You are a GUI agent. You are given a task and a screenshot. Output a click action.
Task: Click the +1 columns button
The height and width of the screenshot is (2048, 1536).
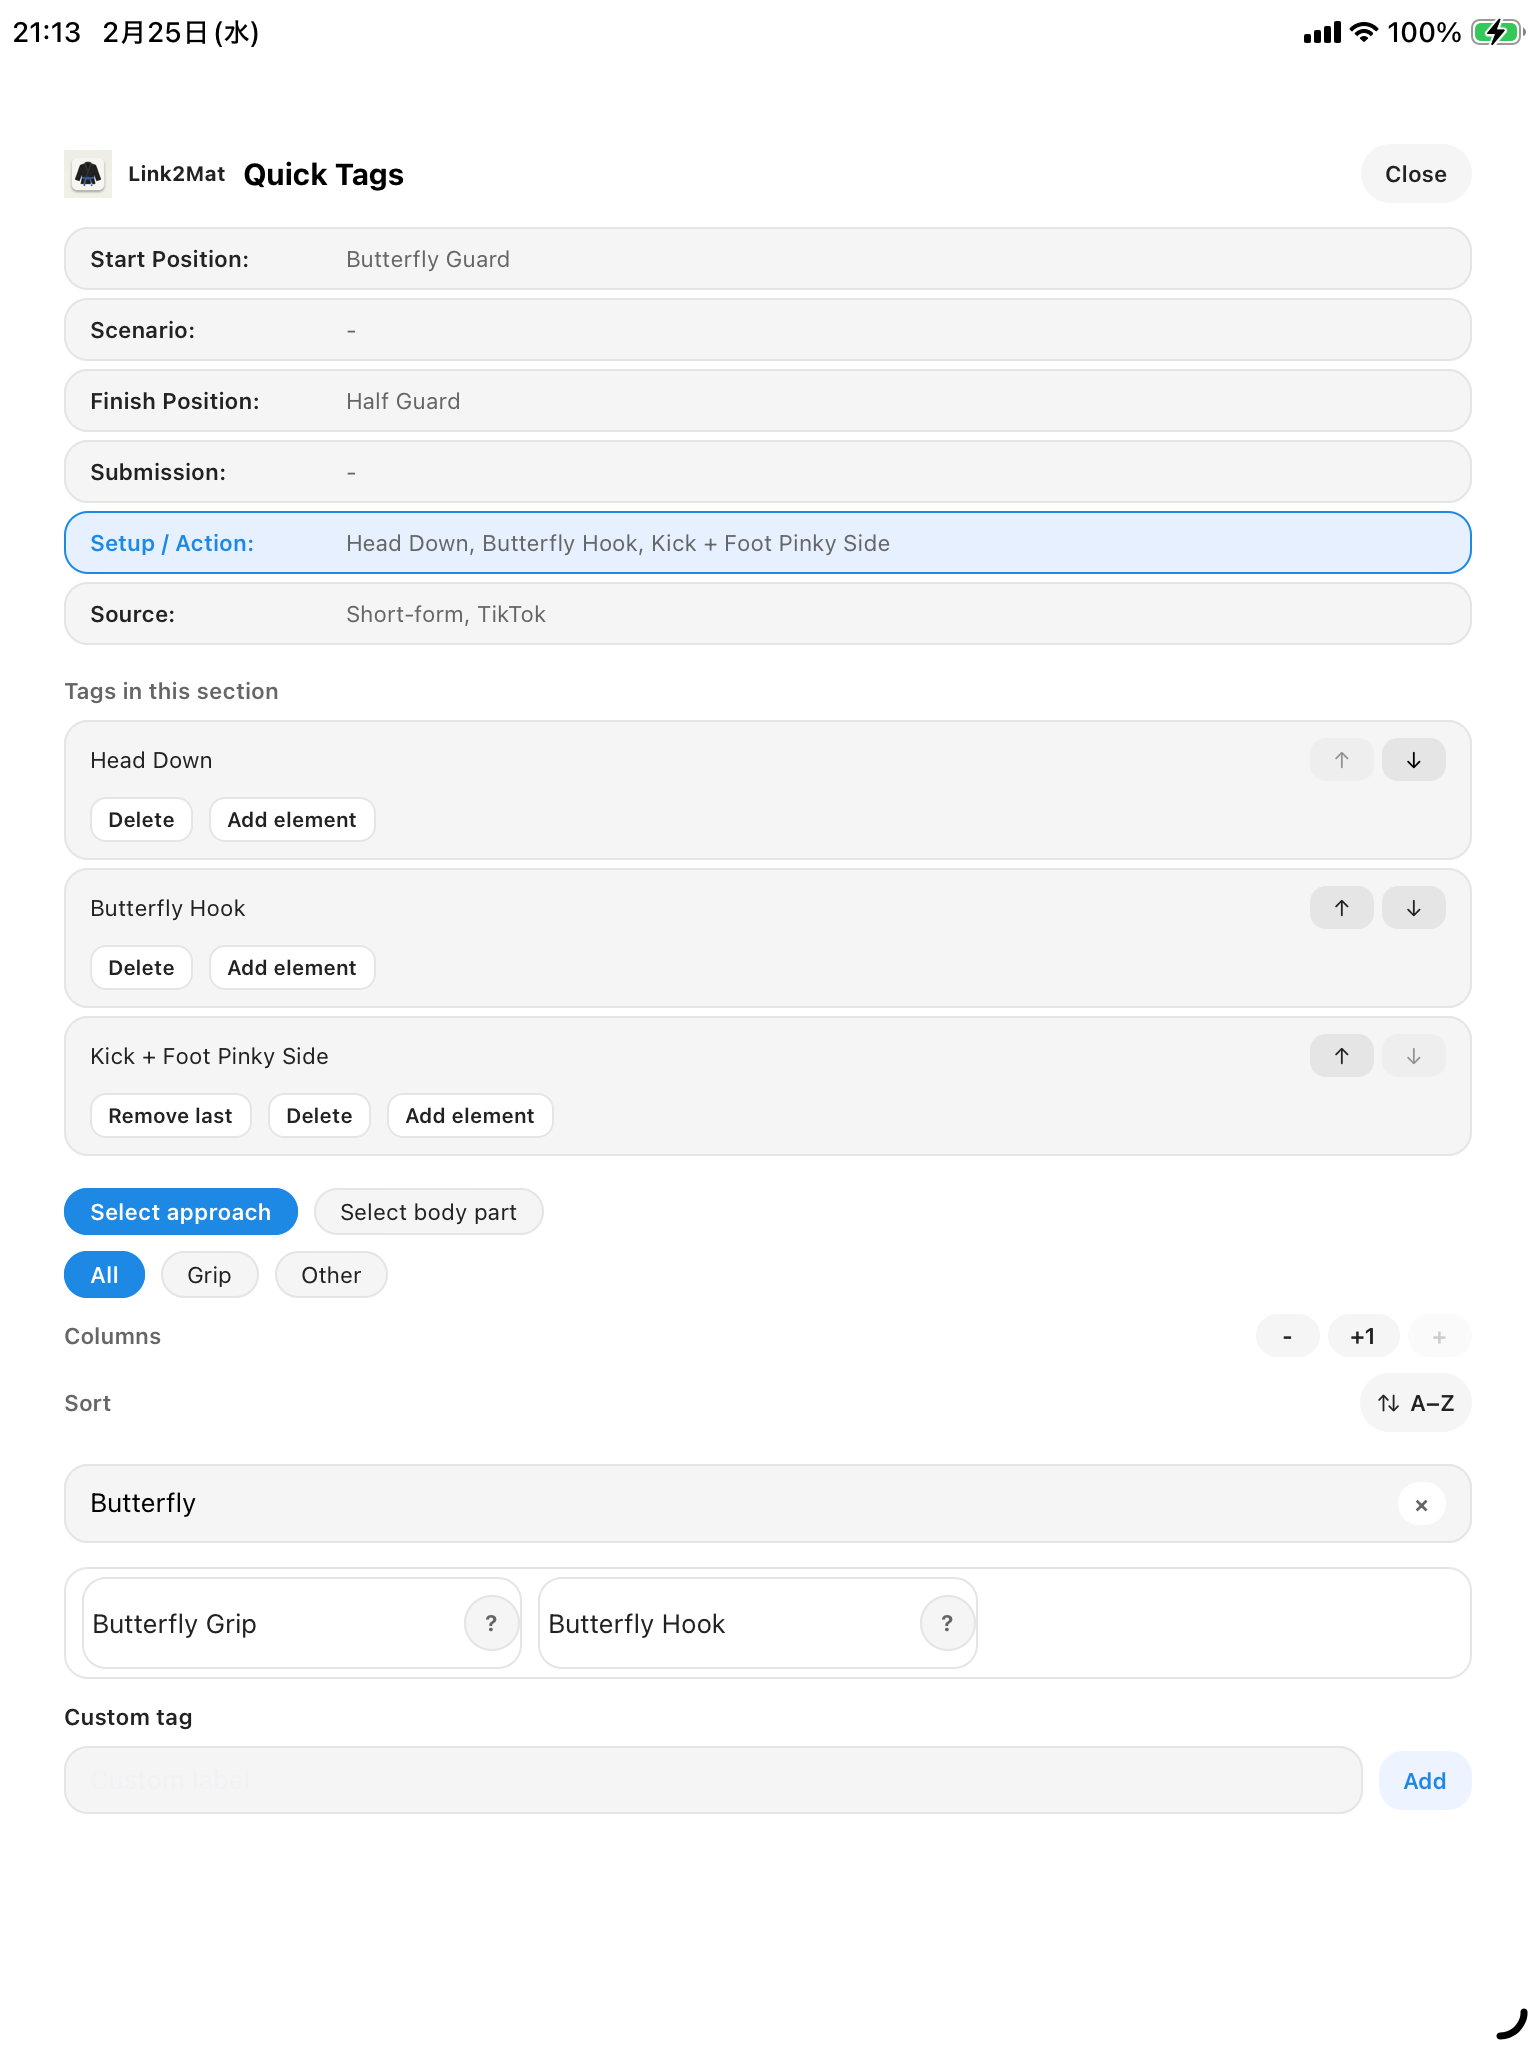(1363, 1336)
